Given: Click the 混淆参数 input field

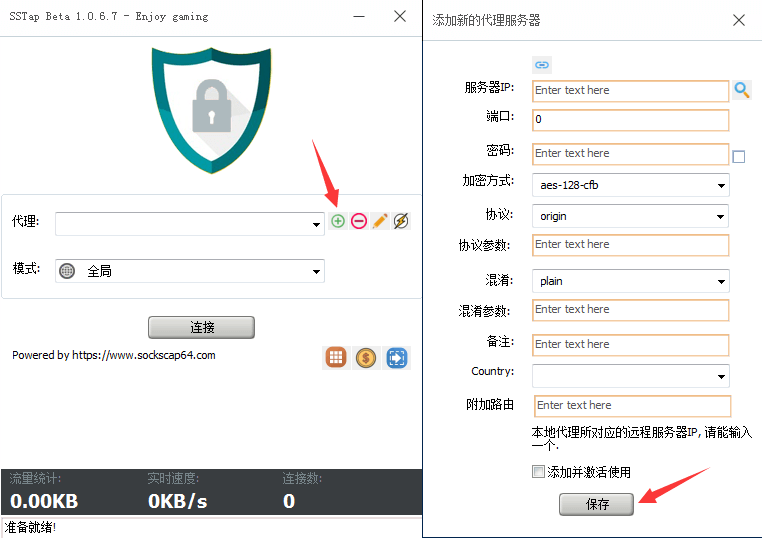Looking at the screenshot, I should pyautogui.click(x=631, y=310).
